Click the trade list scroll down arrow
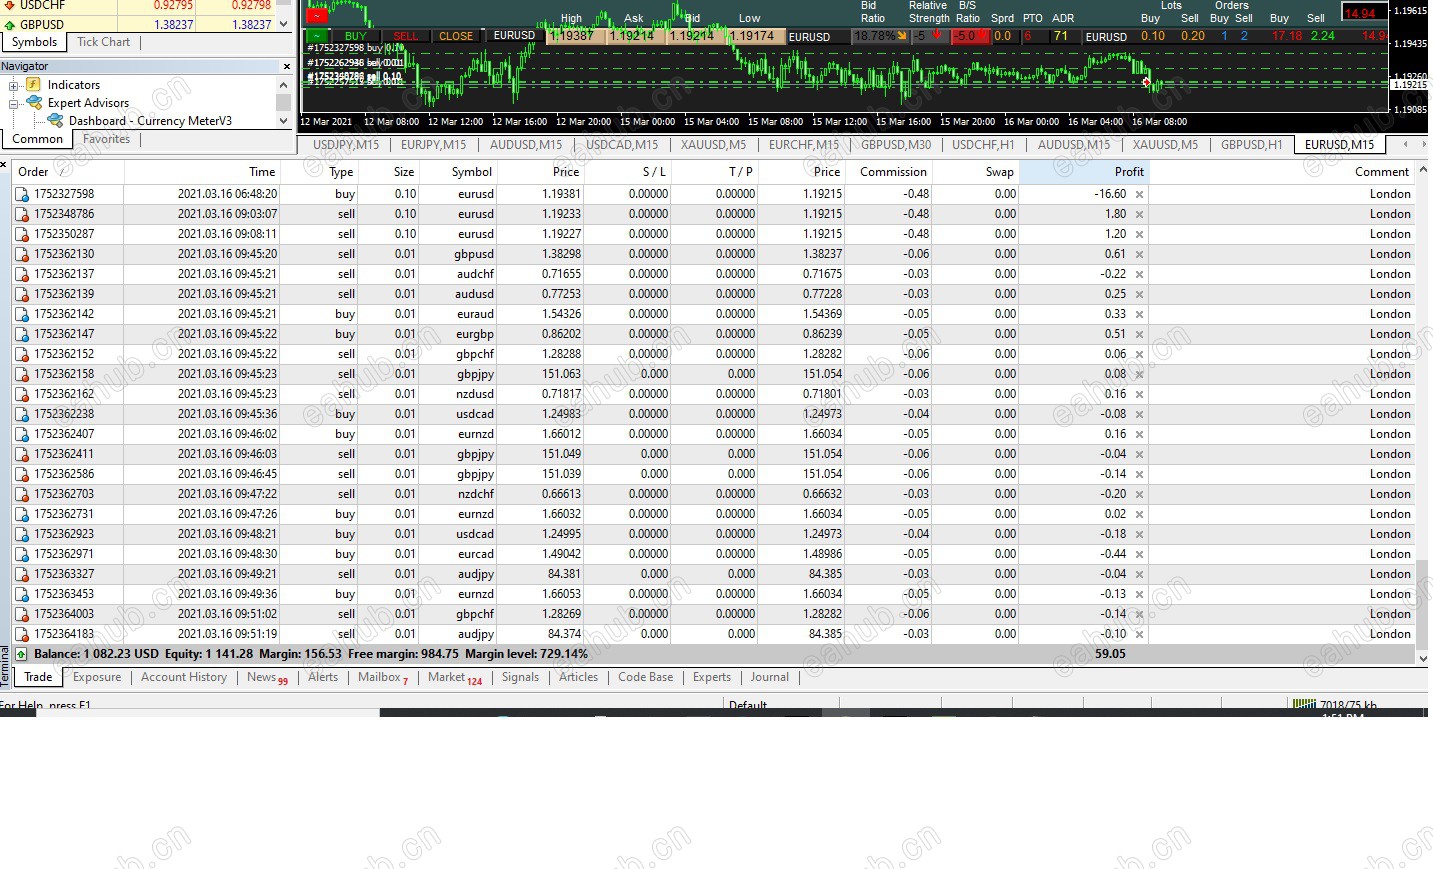Screen dimensions: 1433x869 pos(1423,659)
